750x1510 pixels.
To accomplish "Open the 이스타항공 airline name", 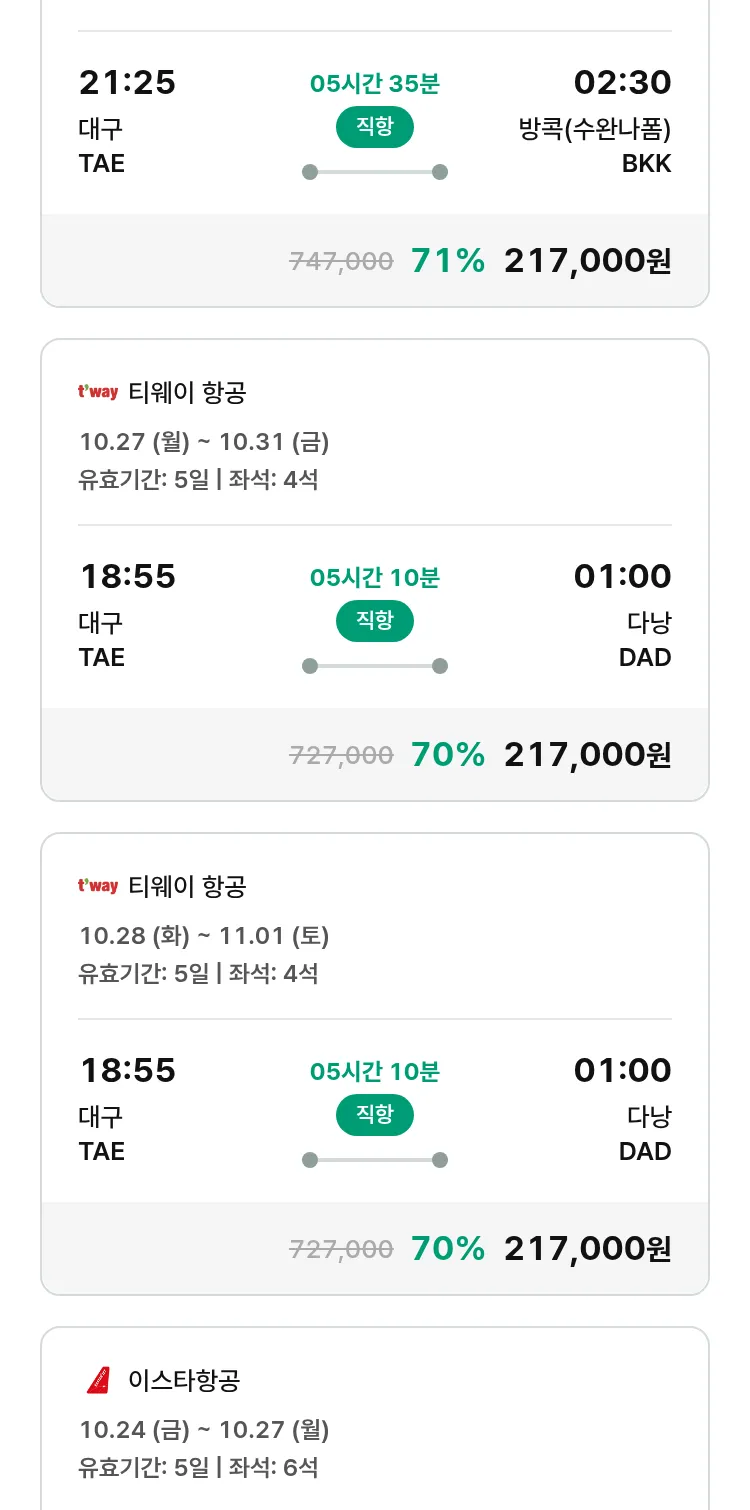I will point(184,1381).
